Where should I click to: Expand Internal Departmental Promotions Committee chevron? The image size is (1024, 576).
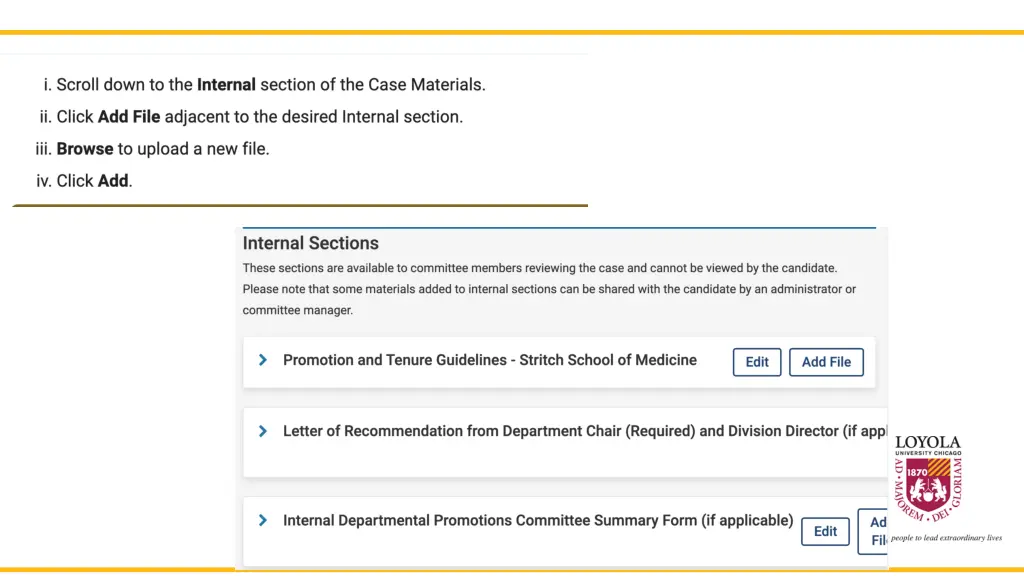coord(263,520)
